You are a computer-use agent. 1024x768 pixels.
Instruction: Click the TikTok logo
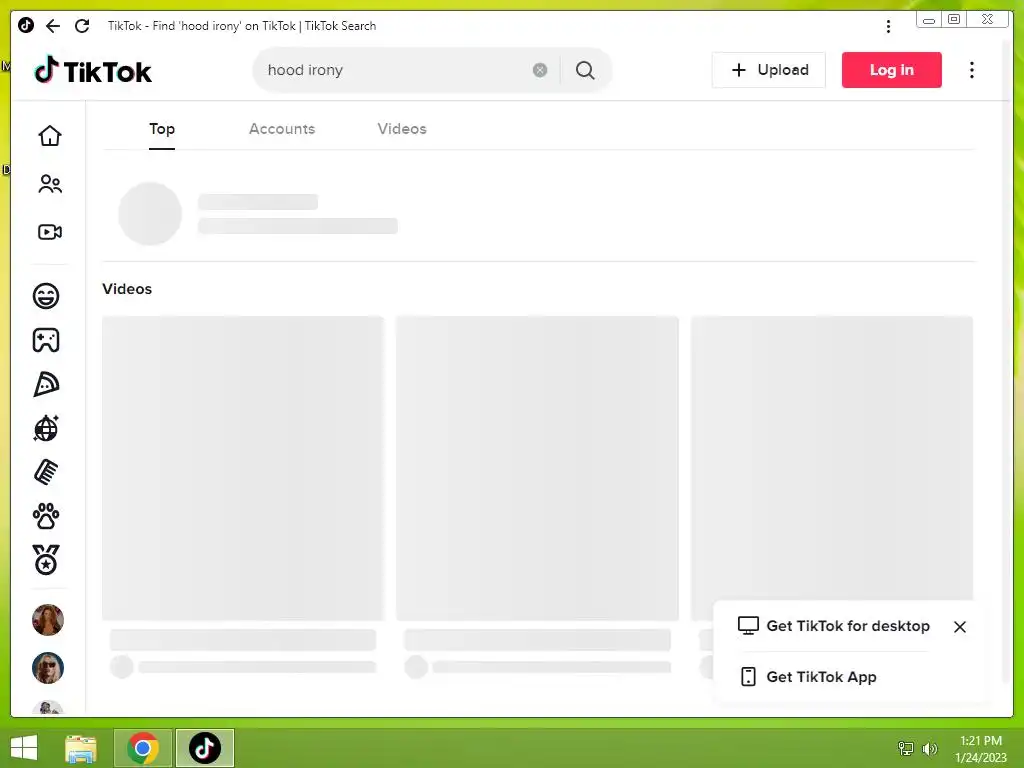click(x=93, y=70)
